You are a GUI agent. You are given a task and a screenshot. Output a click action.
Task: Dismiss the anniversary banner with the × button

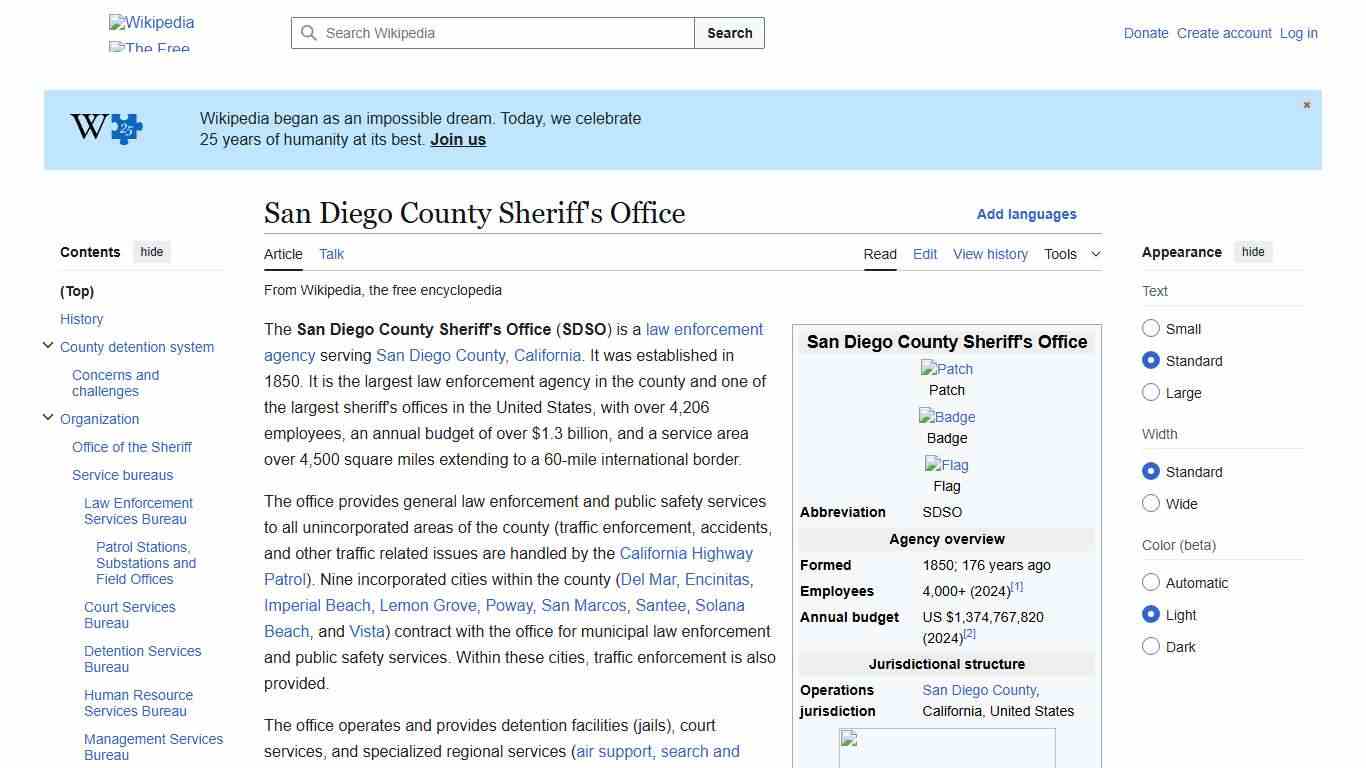click(1306, 104)
